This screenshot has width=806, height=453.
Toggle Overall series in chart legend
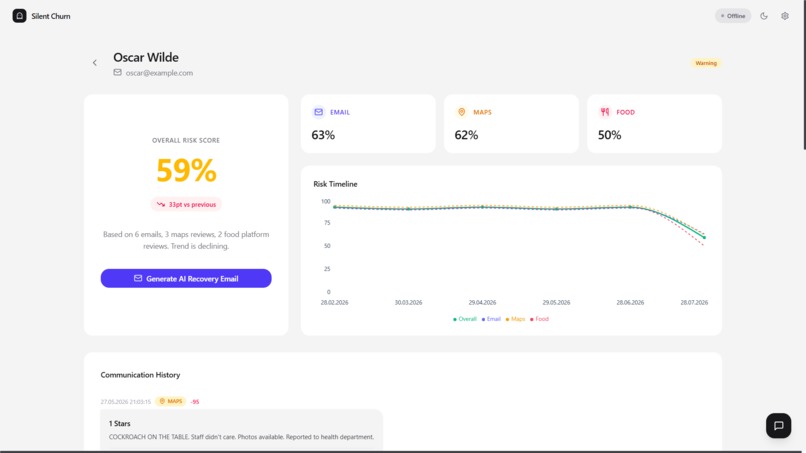(x=465, y=319)
